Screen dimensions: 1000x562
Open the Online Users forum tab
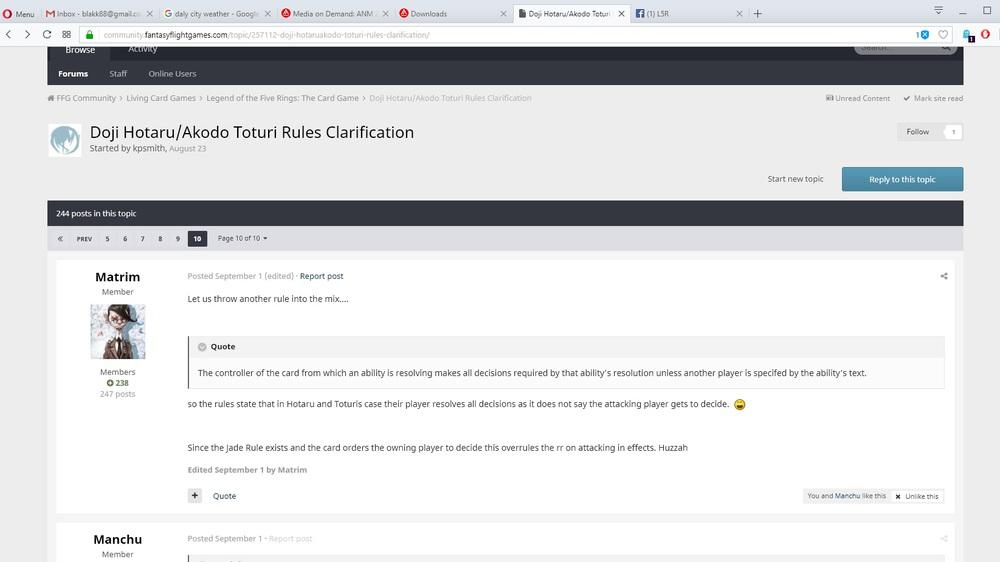[x=172, y=74]
